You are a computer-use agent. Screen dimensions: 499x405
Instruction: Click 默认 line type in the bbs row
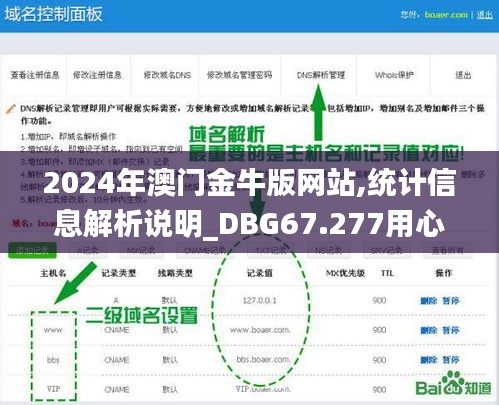click(x=170, y=360)
